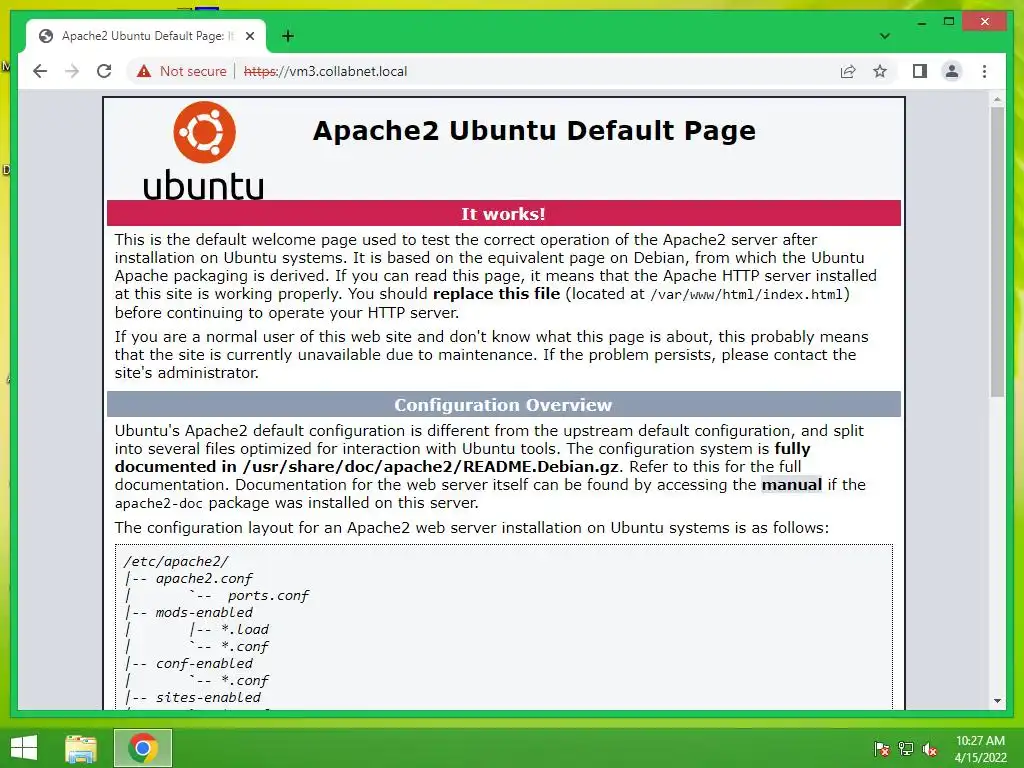Open a new tab with plus button
Image resolution: width=1024 pixels, height=768 pixels.
pos(287,36)
